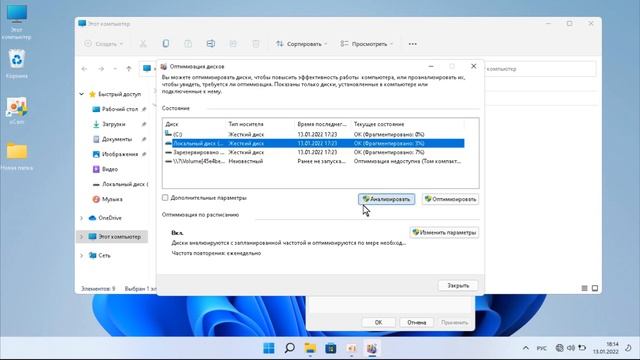This screenshot has width=640, height=360.
Task: Click the Explorer search field
Action: click(540, 69)
